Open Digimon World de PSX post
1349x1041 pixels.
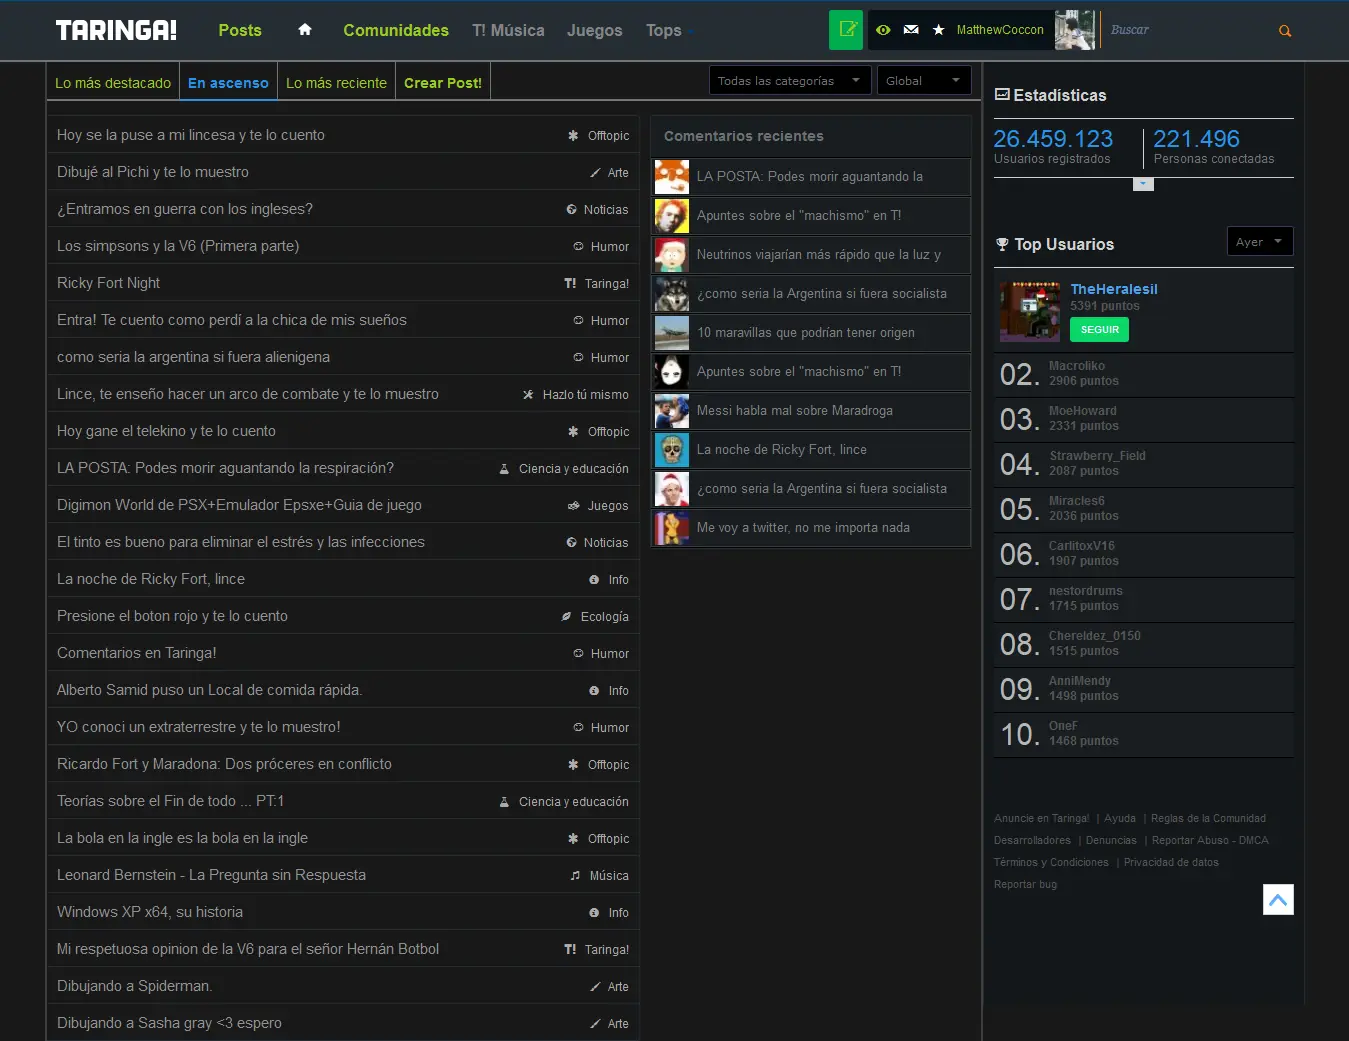pos(239,505)
